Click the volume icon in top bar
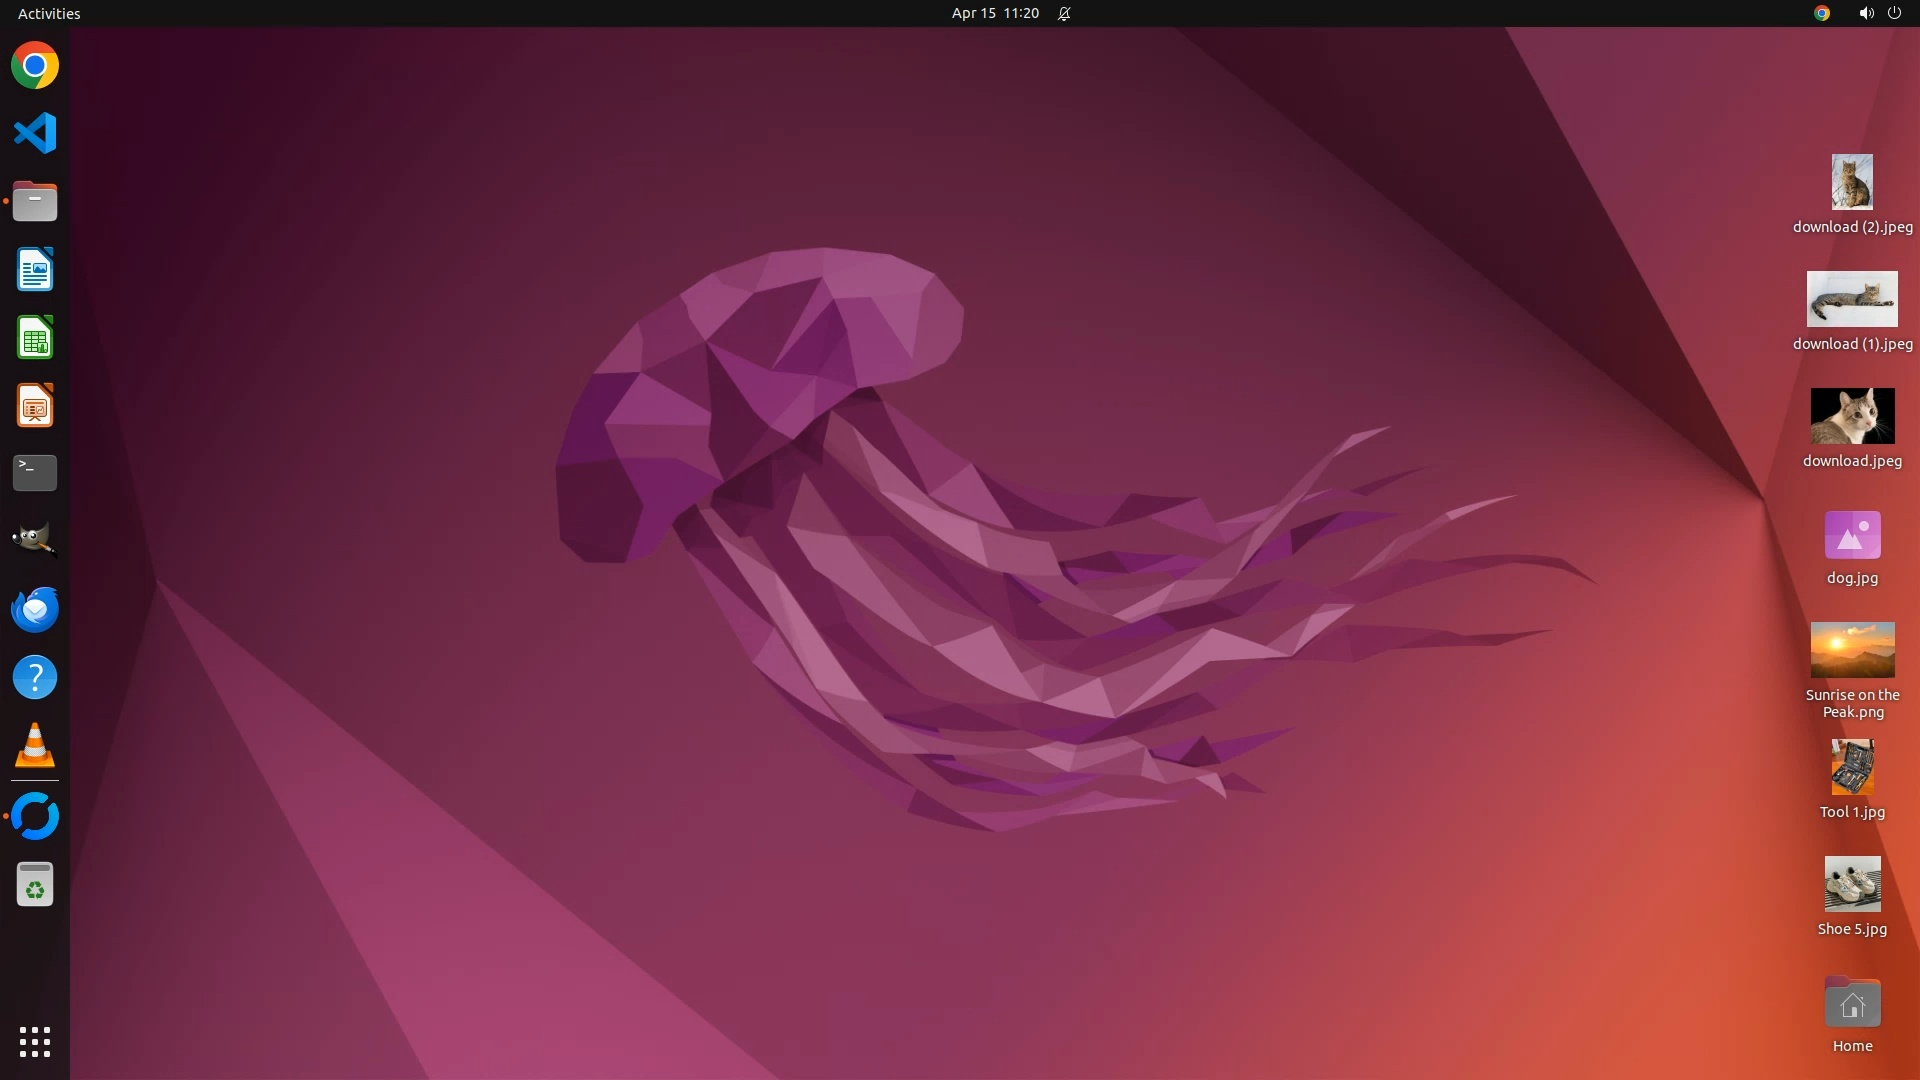 pos(1865,13)
